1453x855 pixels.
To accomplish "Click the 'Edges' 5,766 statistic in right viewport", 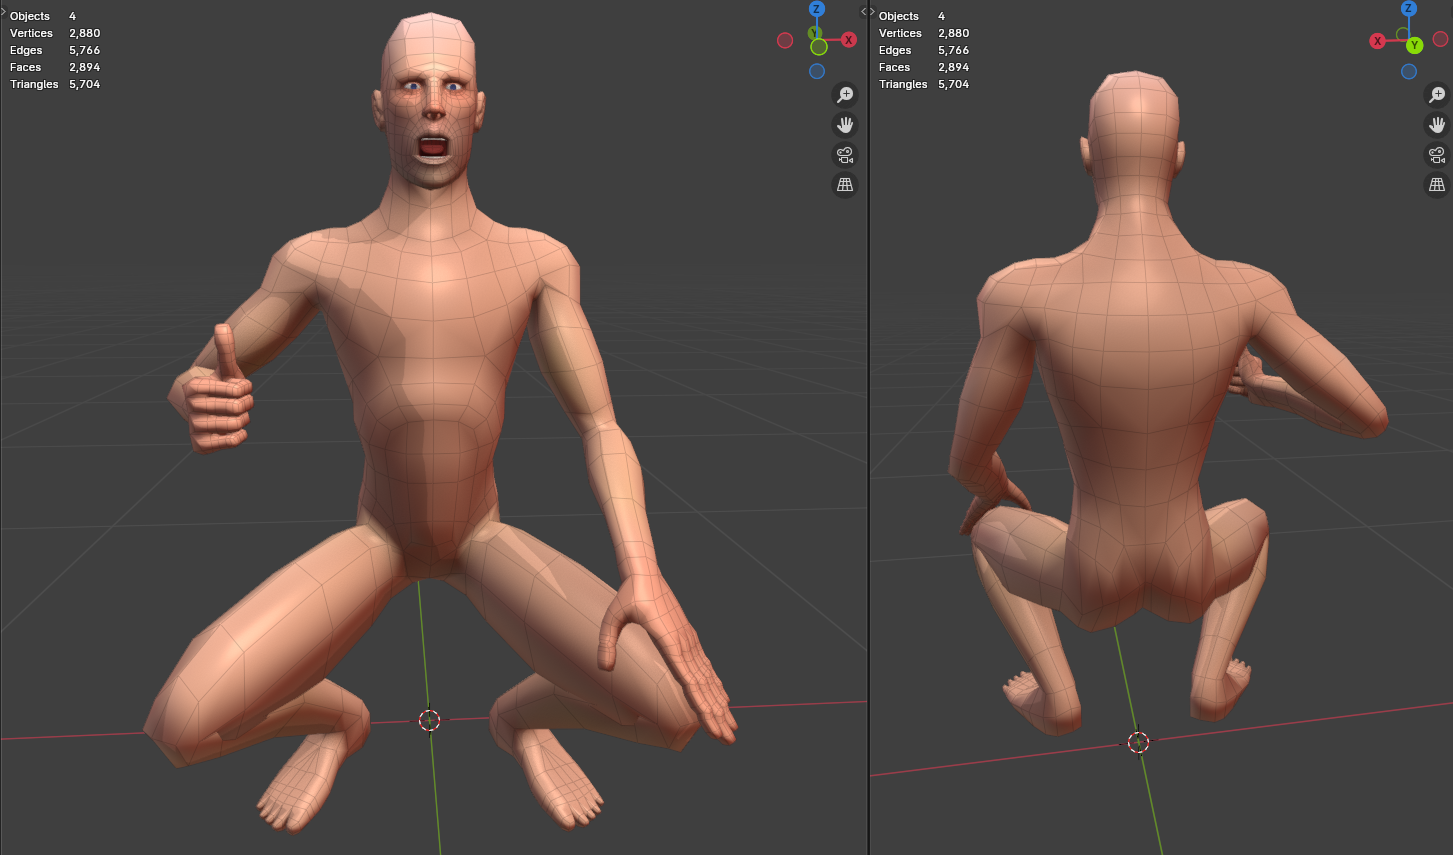I will pos(924,50).
